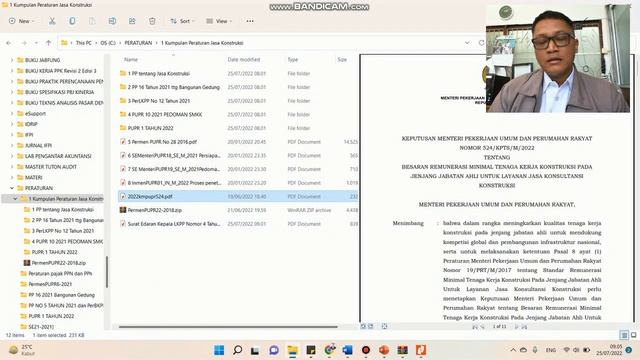Open PowerPoint from taskbar
The image size is (640, 360).
click(x=384, y=350)
